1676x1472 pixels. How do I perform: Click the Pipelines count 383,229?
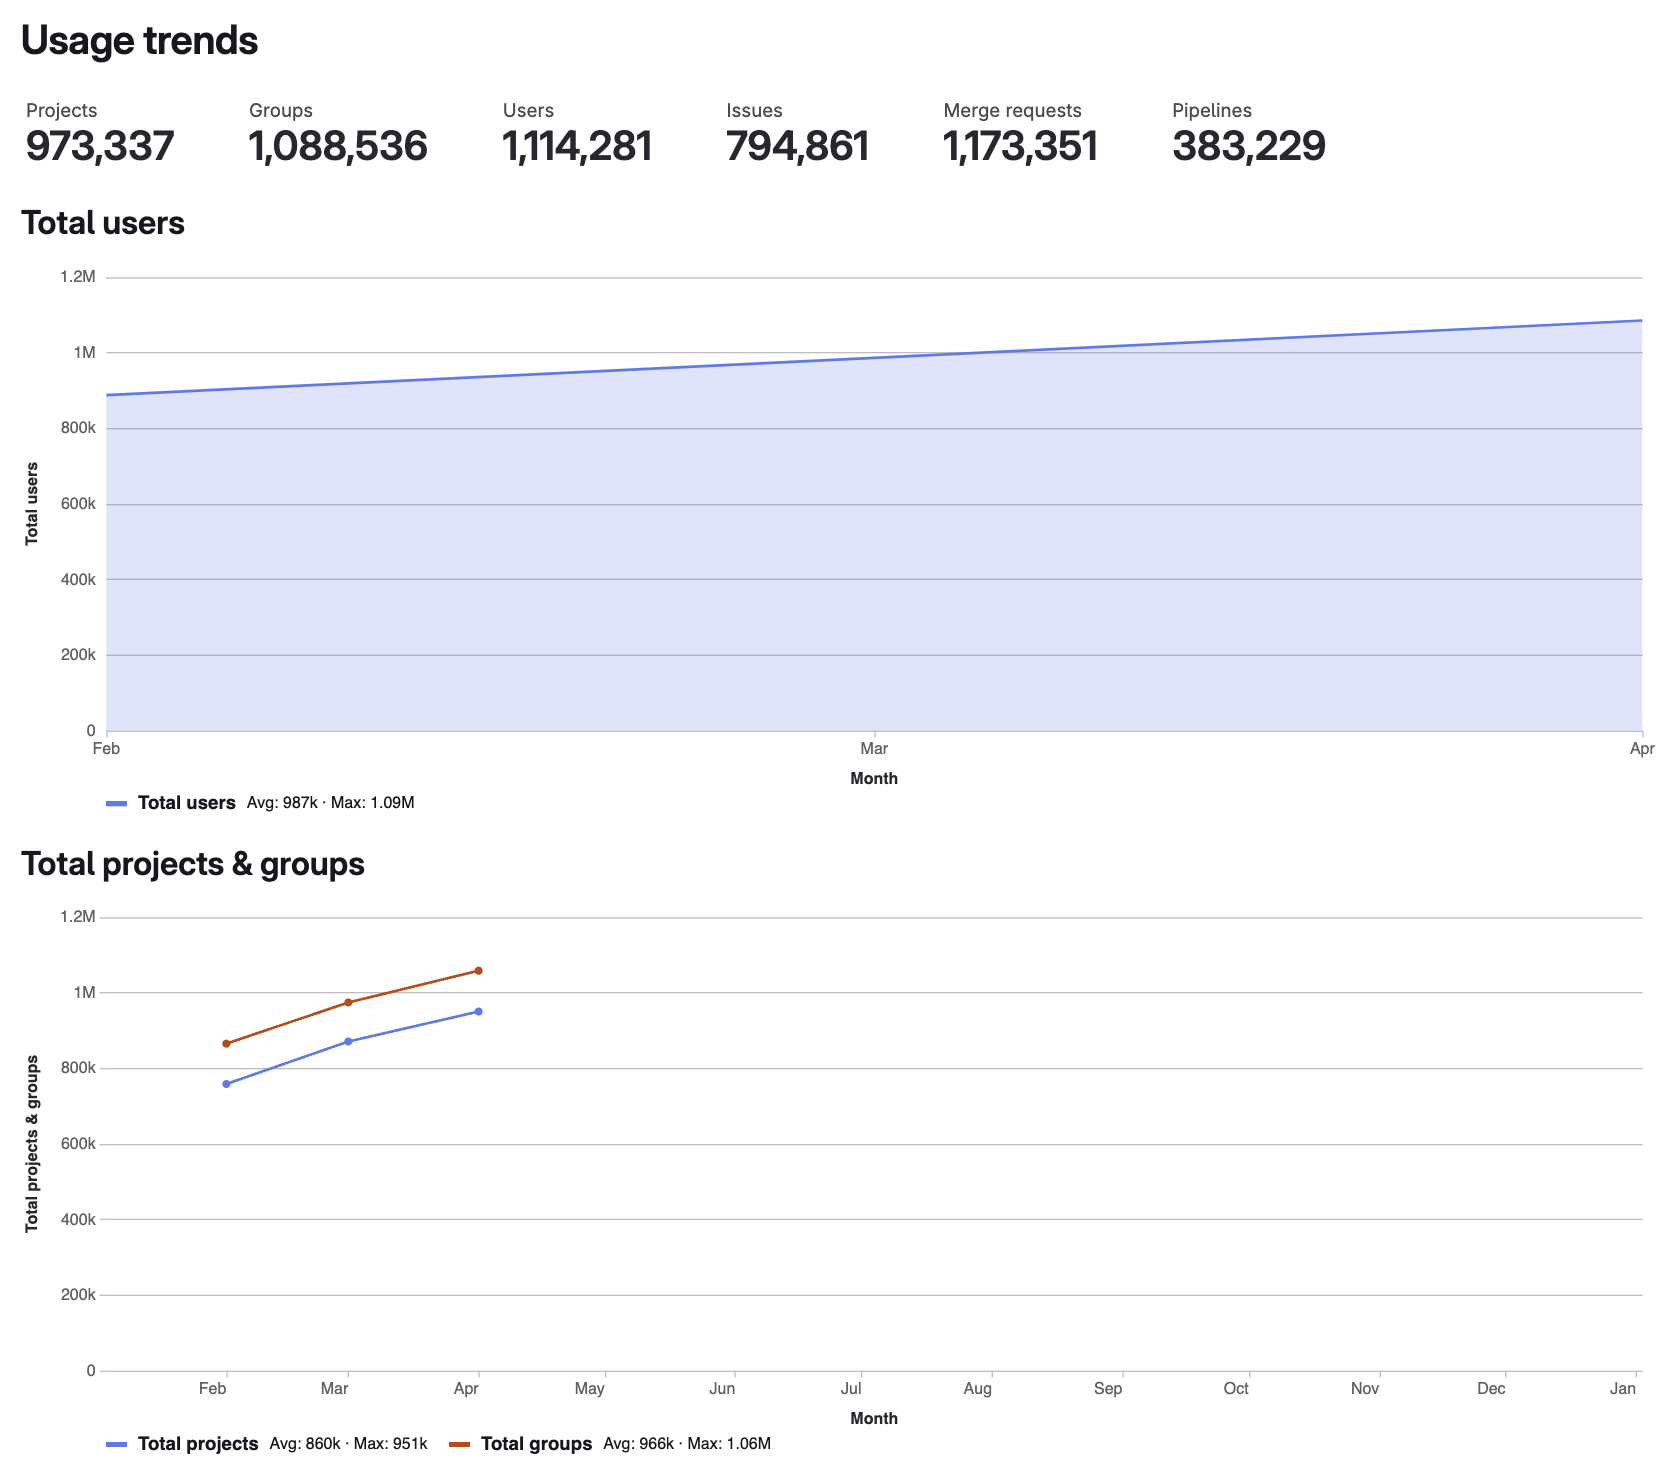tap(1249, 145)
